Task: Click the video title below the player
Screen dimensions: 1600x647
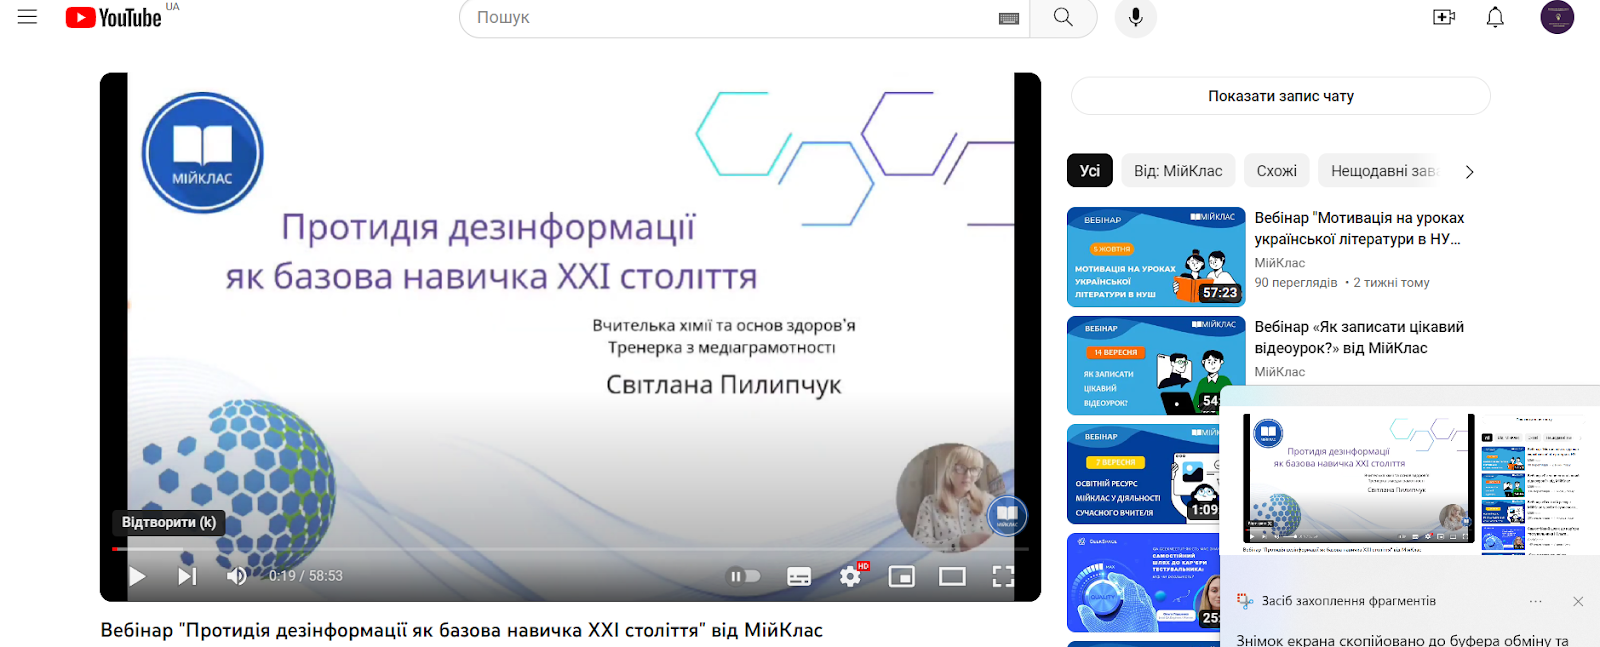Action: point(461,630)
